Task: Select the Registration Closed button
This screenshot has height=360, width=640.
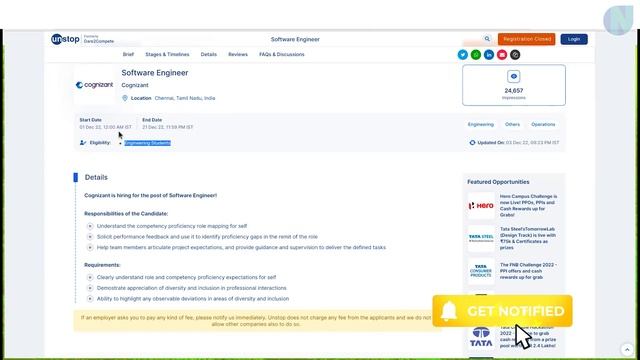Action: click(527, 39)
